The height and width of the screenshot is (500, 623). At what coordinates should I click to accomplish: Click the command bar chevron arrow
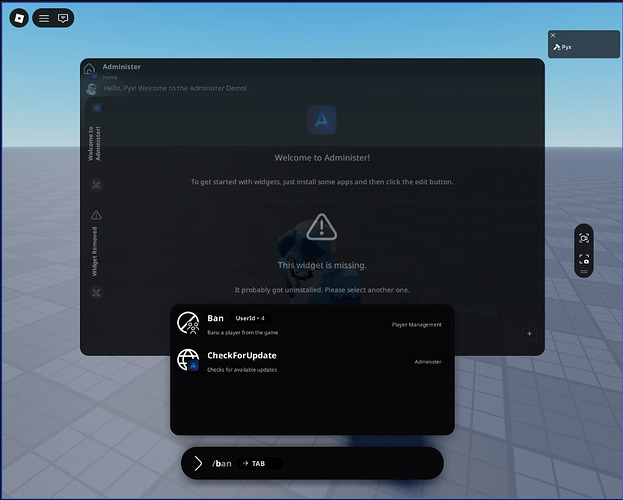pos(198,463)
